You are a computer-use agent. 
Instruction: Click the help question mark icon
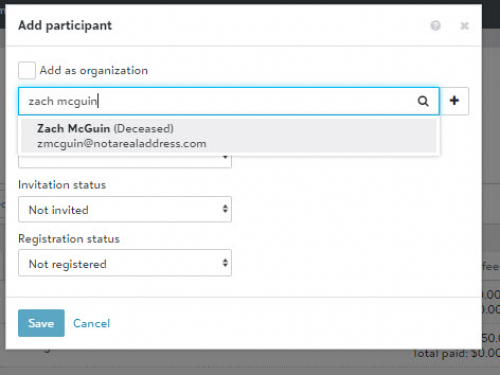435,26
